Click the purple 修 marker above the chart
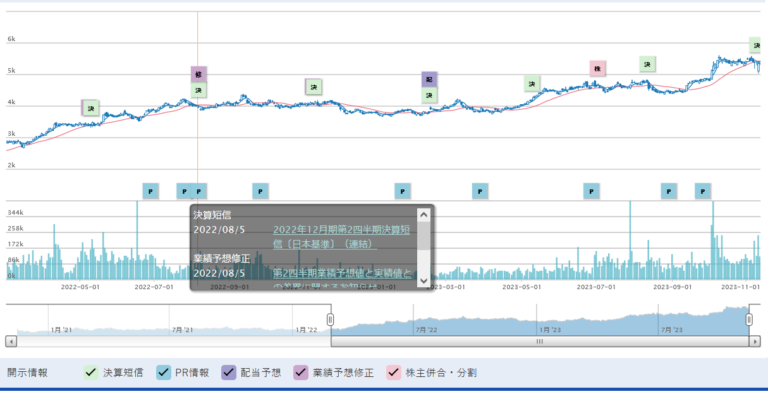The height and width of the screenshot is (394, 768). click(x=198, y=74)
